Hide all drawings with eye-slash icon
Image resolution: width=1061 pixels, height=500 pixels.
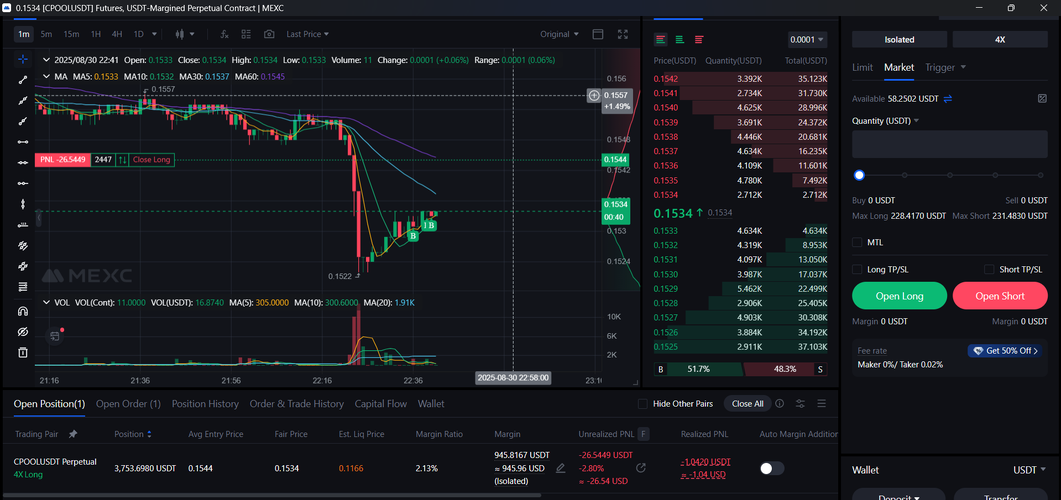tap(23, 332)
